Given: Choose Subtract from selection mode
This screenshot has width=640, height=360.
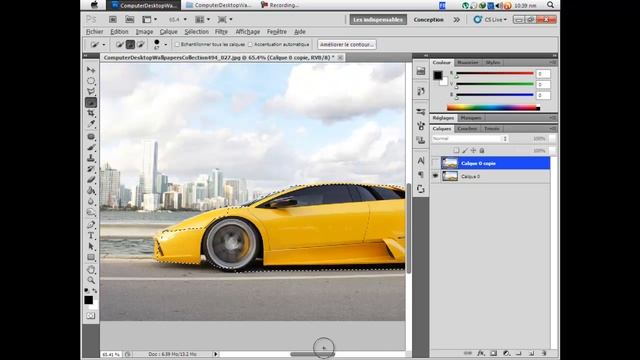Looking at the screenshot, I should (141, 44).
